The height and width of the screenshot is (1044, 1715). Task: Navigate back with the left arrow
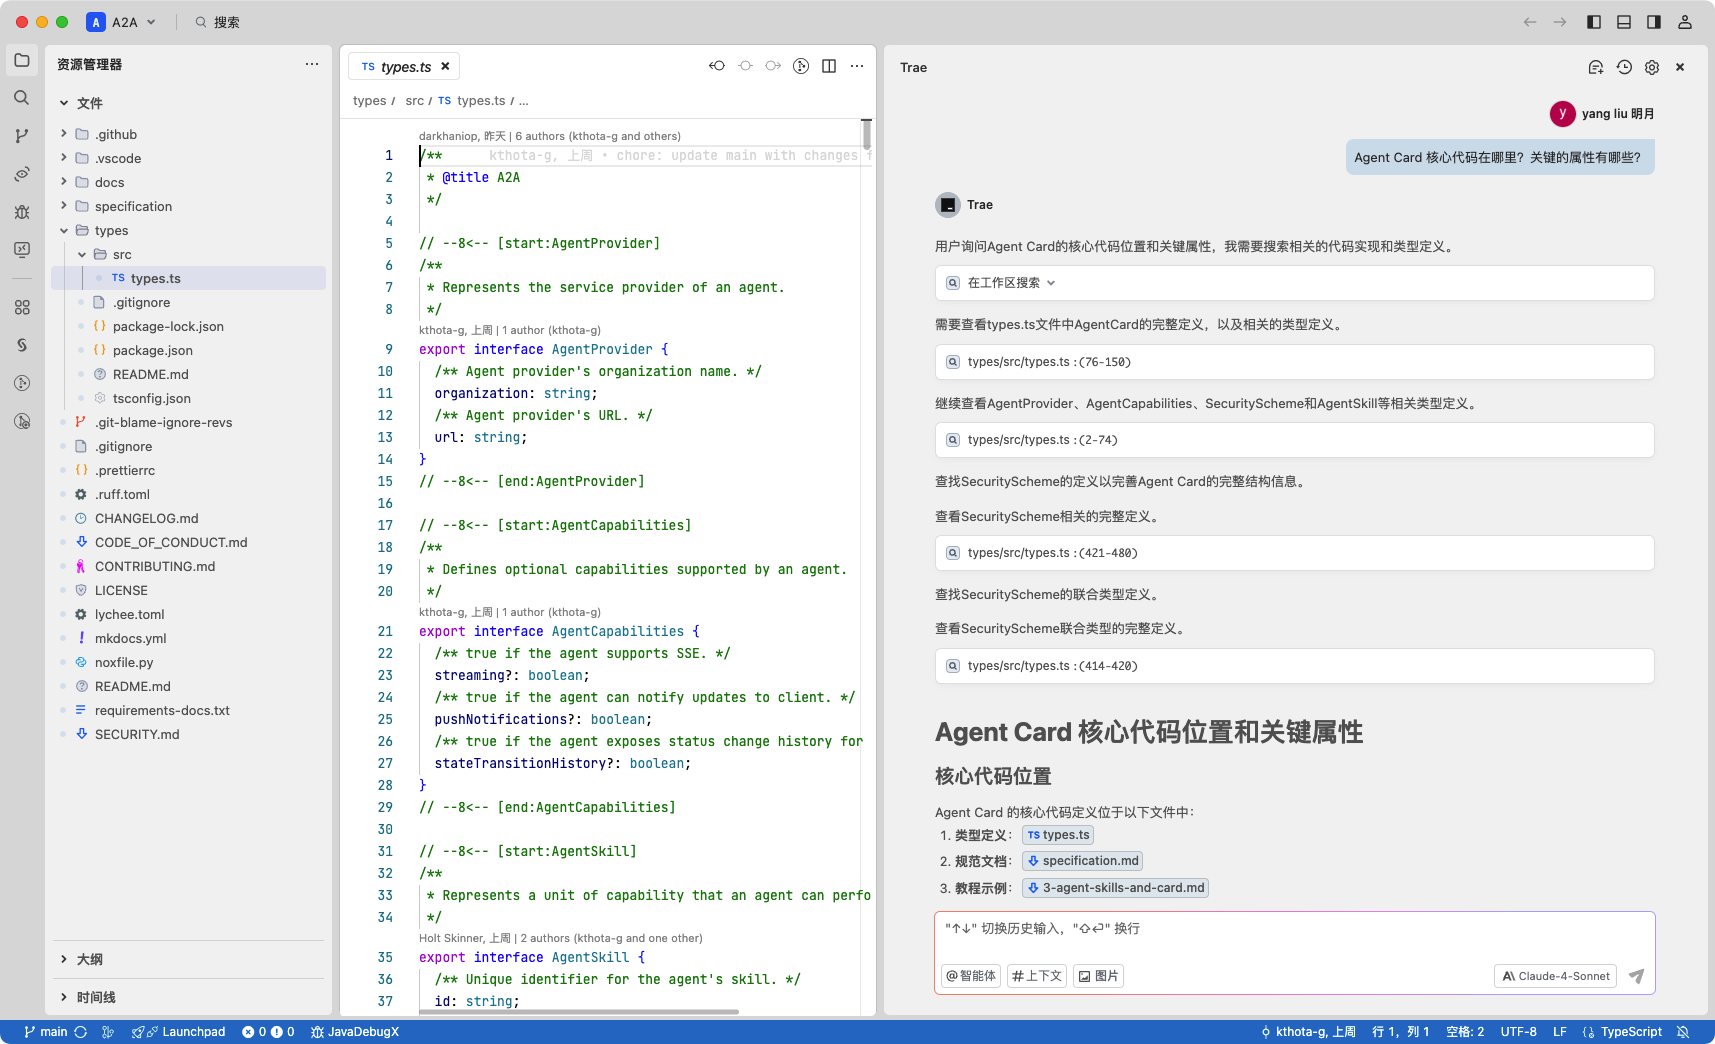click(1530, 22)
